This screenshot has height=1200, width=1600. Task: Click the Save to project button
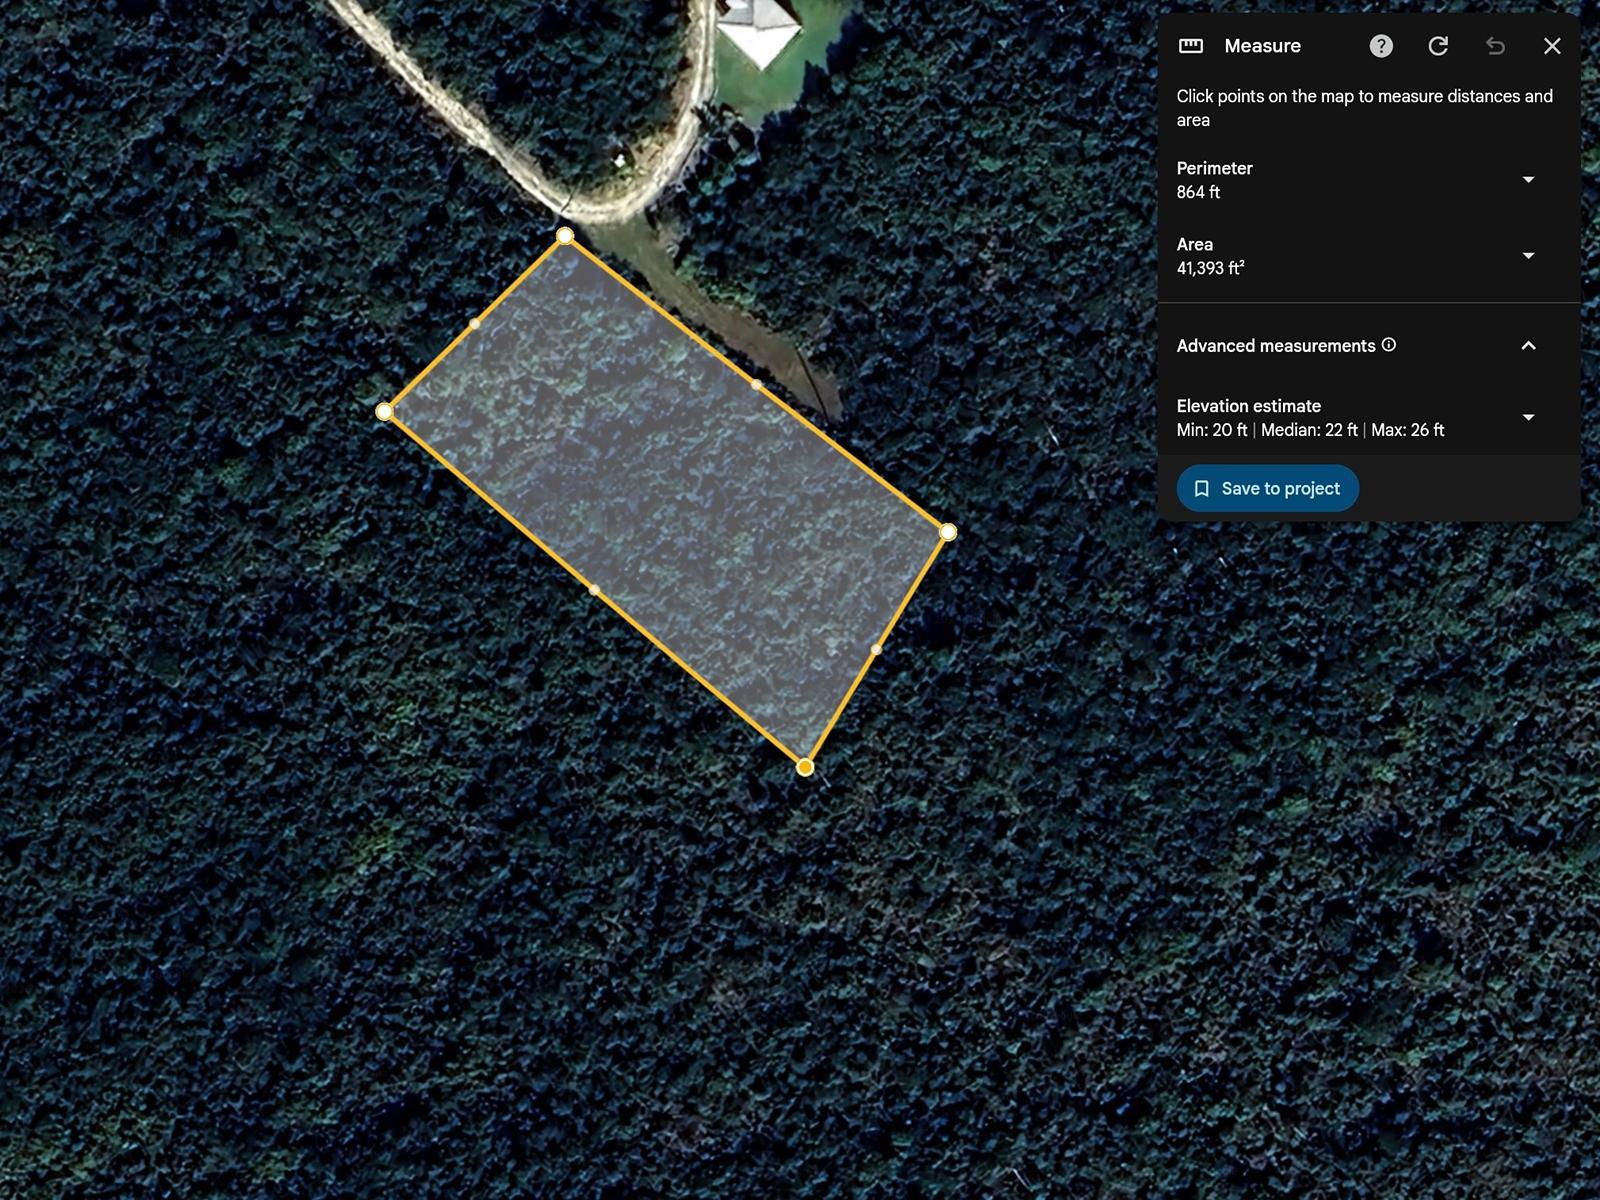[1267, 489]
